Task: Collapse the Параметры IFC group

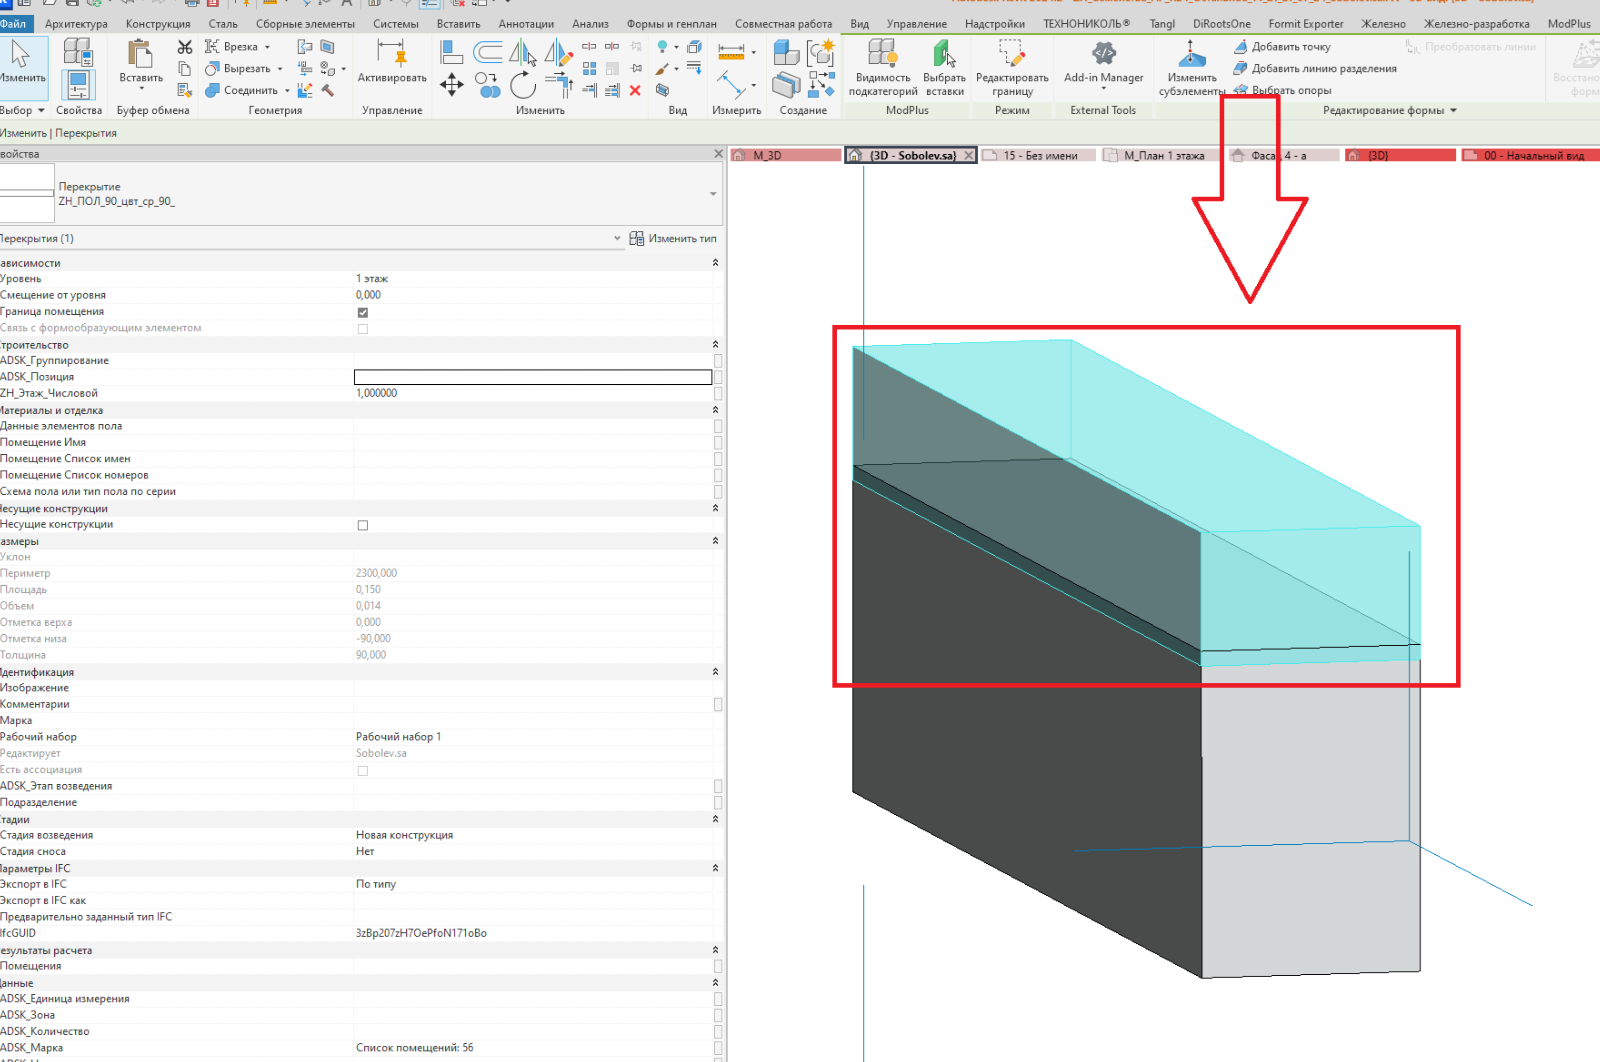Action: click(x=715, y=868)
